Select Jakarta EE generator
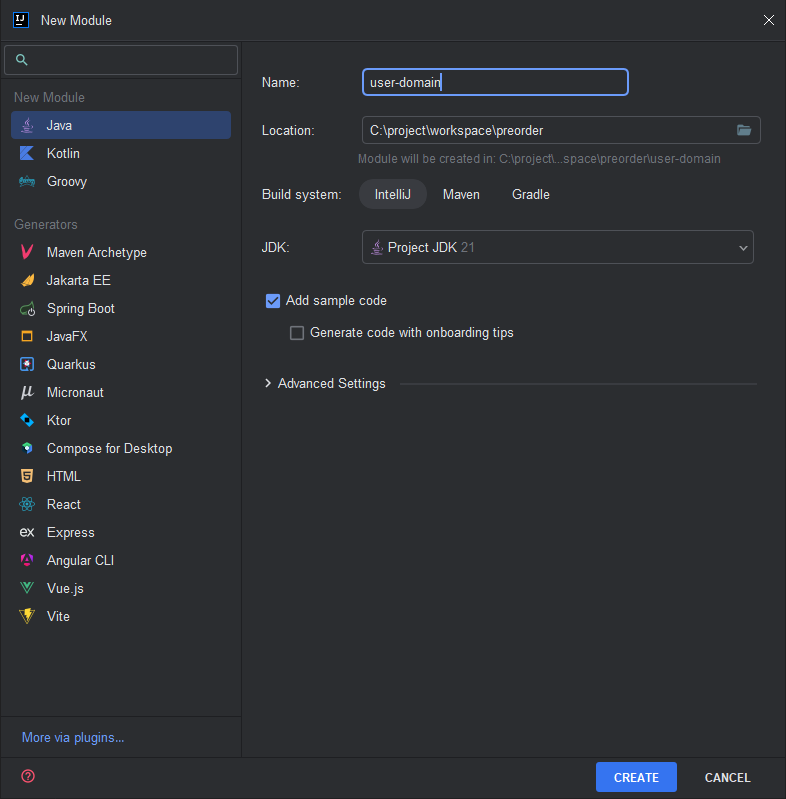Screen dimensions: 786x799 [x=121, y=280]
